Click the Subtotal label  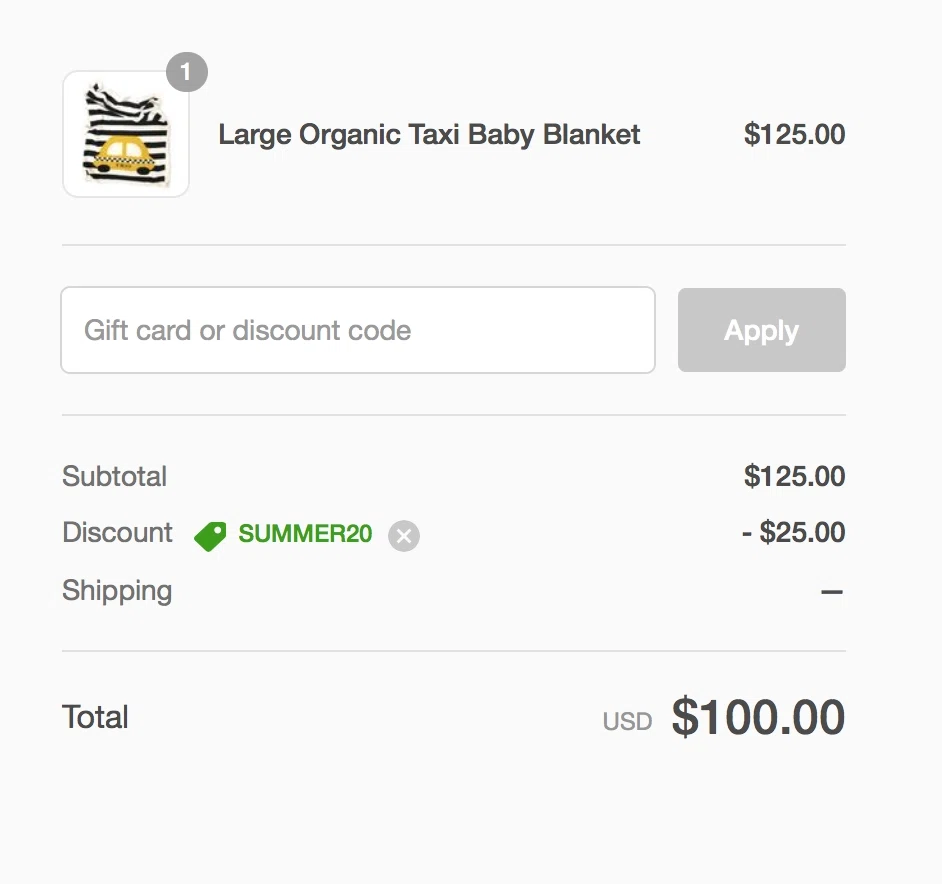[x=114, y=477]
